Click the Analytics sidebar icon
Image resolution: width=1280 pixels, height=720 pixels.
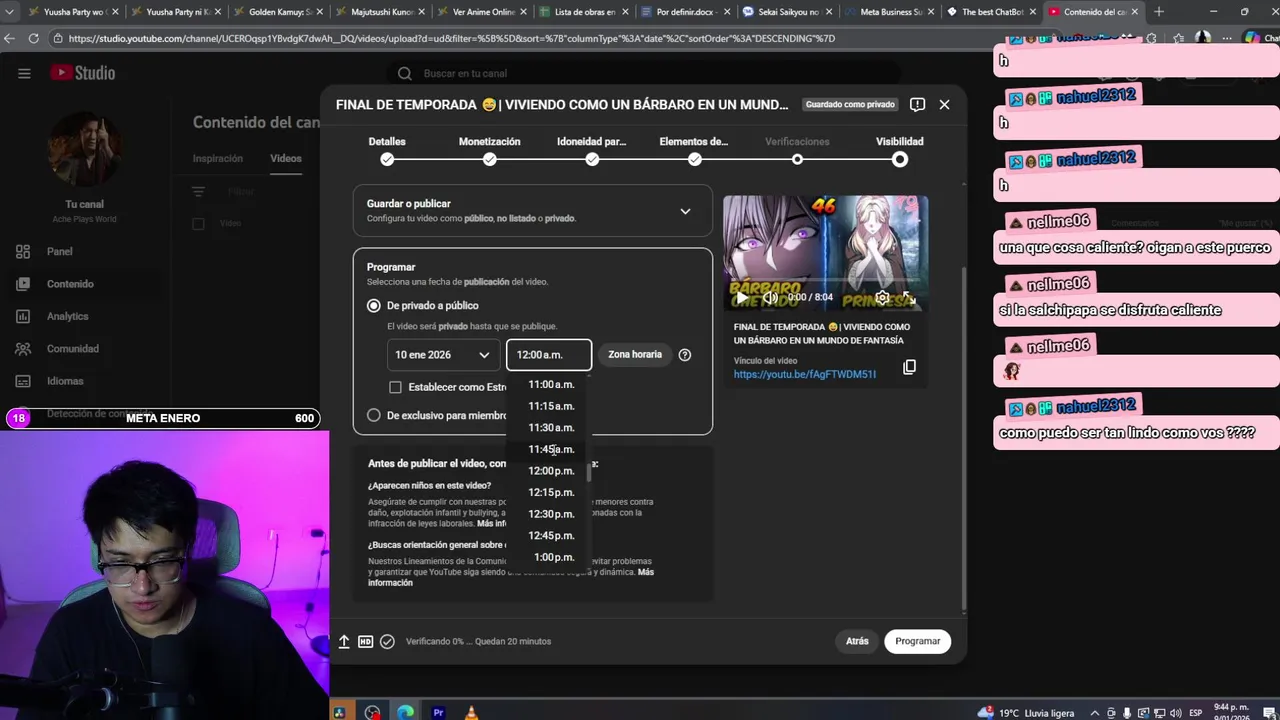tap(23, 316)
